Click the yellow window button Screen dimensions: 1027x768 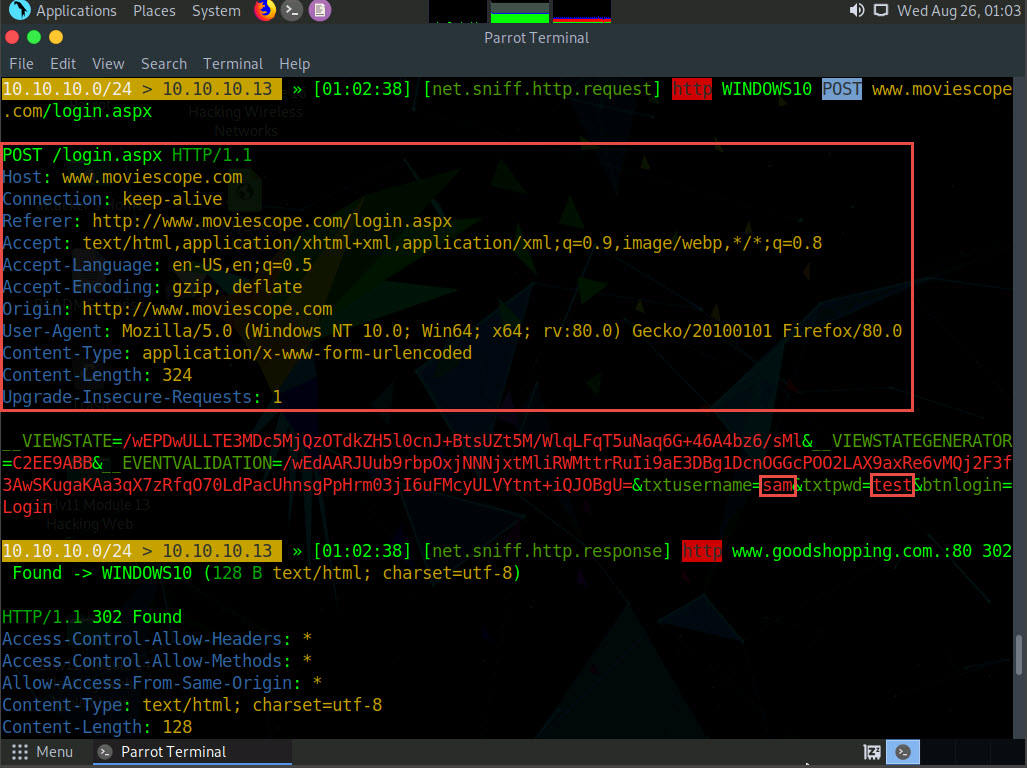(x=56, y=37)
